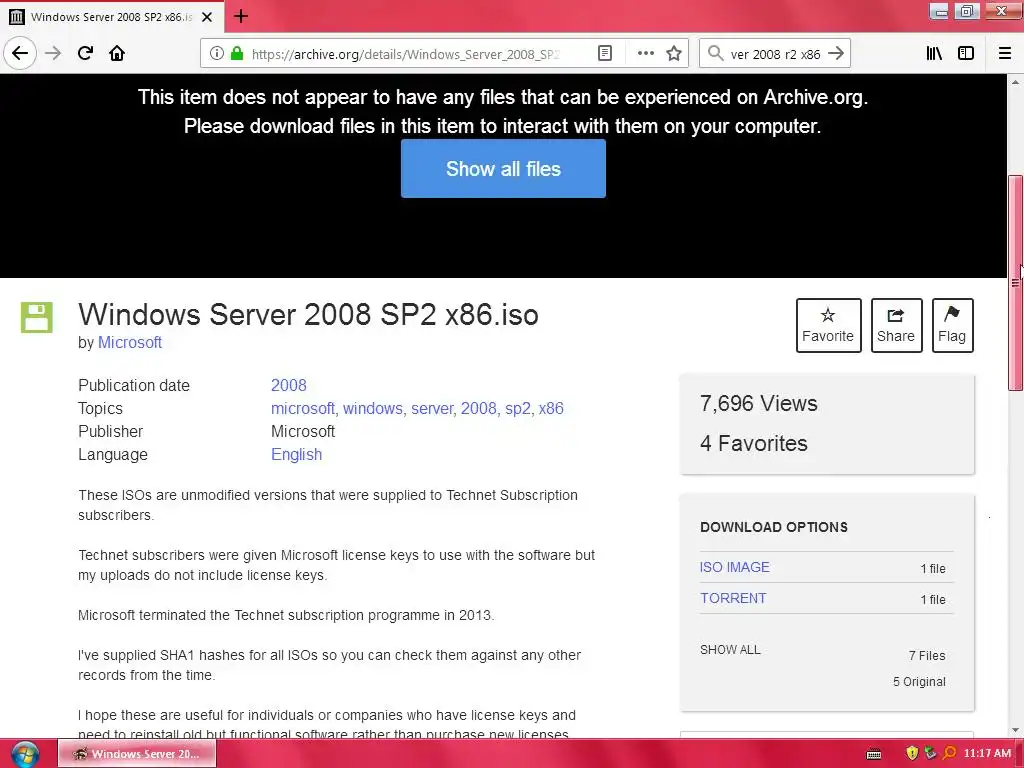Click the 11:17 AM taskbar clock
Screen dimensions: 1024x768
[x=987, y=754]
